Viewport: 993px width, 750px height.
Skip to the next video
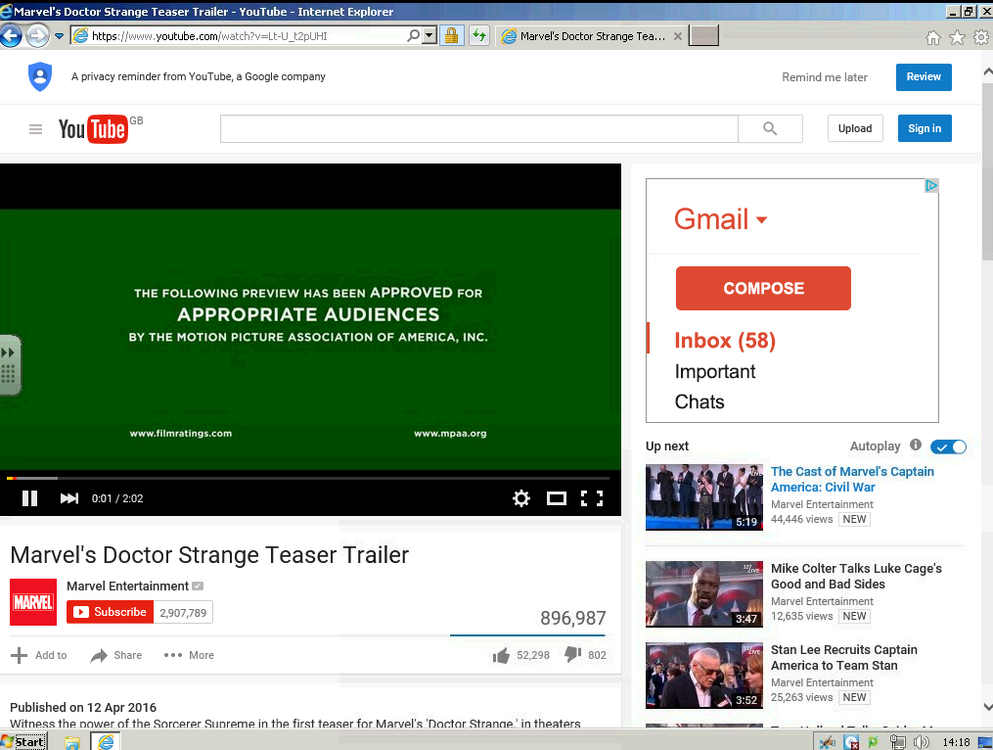pyautogui.click(x=69, y=499)
